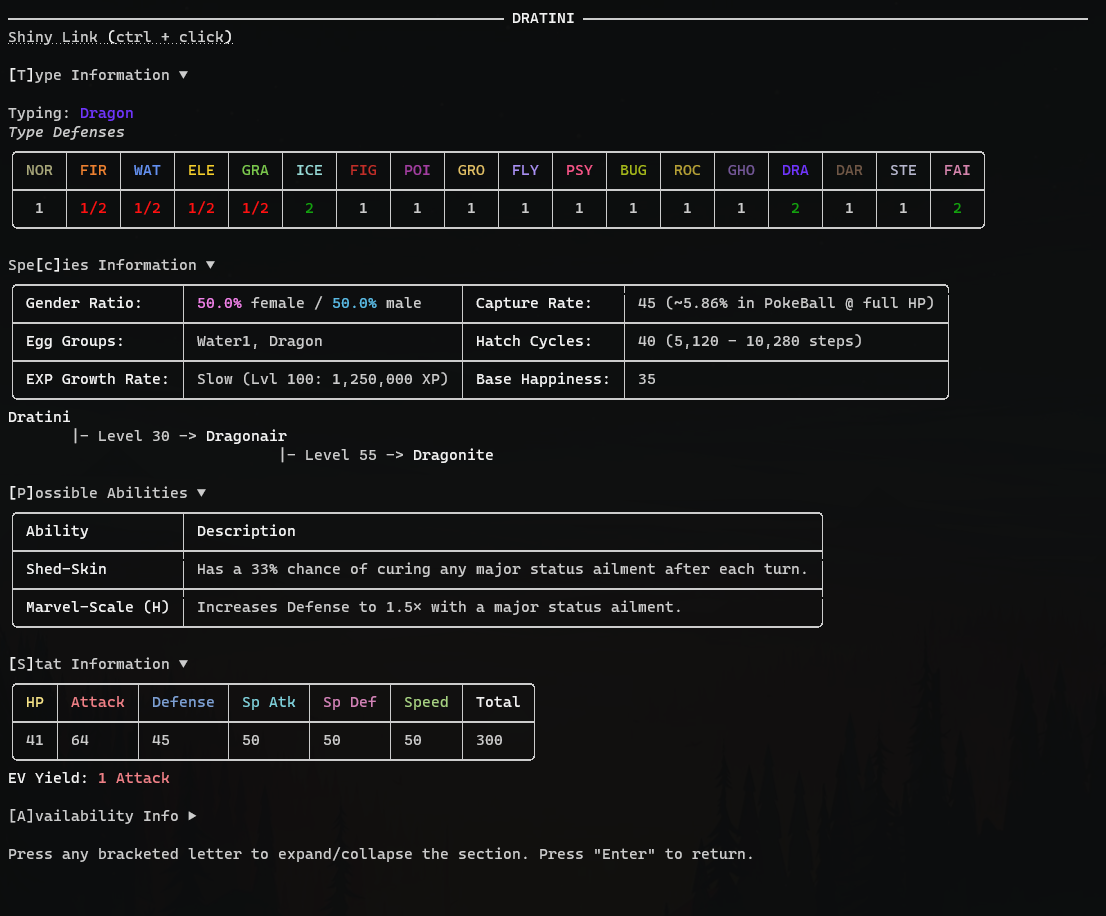Collapse the Species Information section
This screenshot has height=916, width=1106.
(111, 265)
